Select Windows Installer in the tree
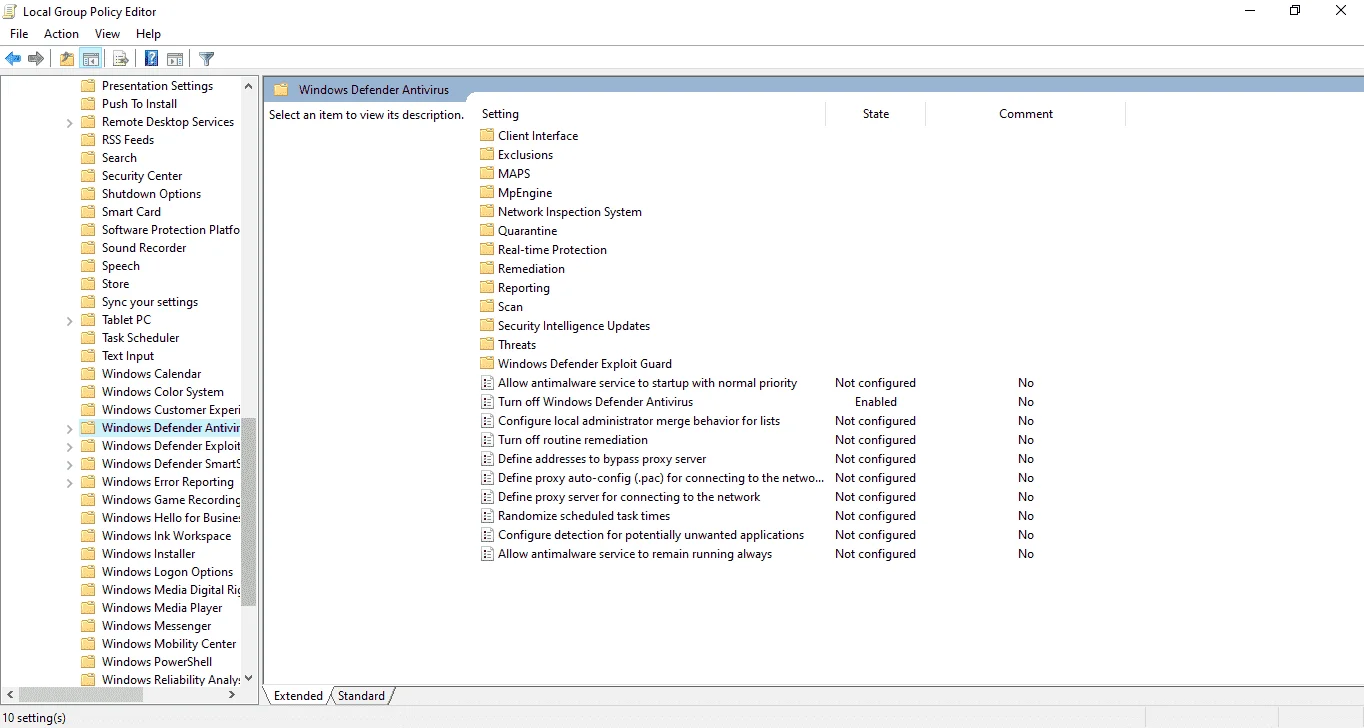The height and width of the screenshot is (728, 1364). point(148,554)
